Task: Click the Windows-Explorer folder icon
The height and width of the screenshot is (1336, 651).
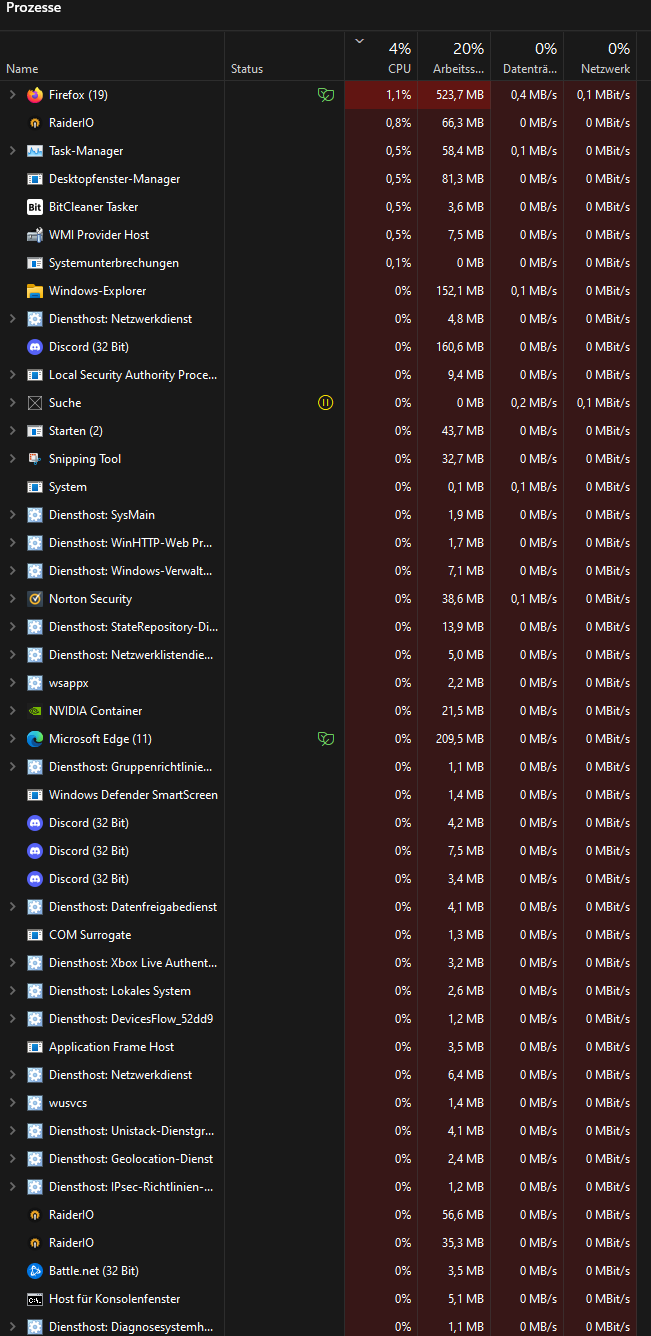Action: pos(35,291)
